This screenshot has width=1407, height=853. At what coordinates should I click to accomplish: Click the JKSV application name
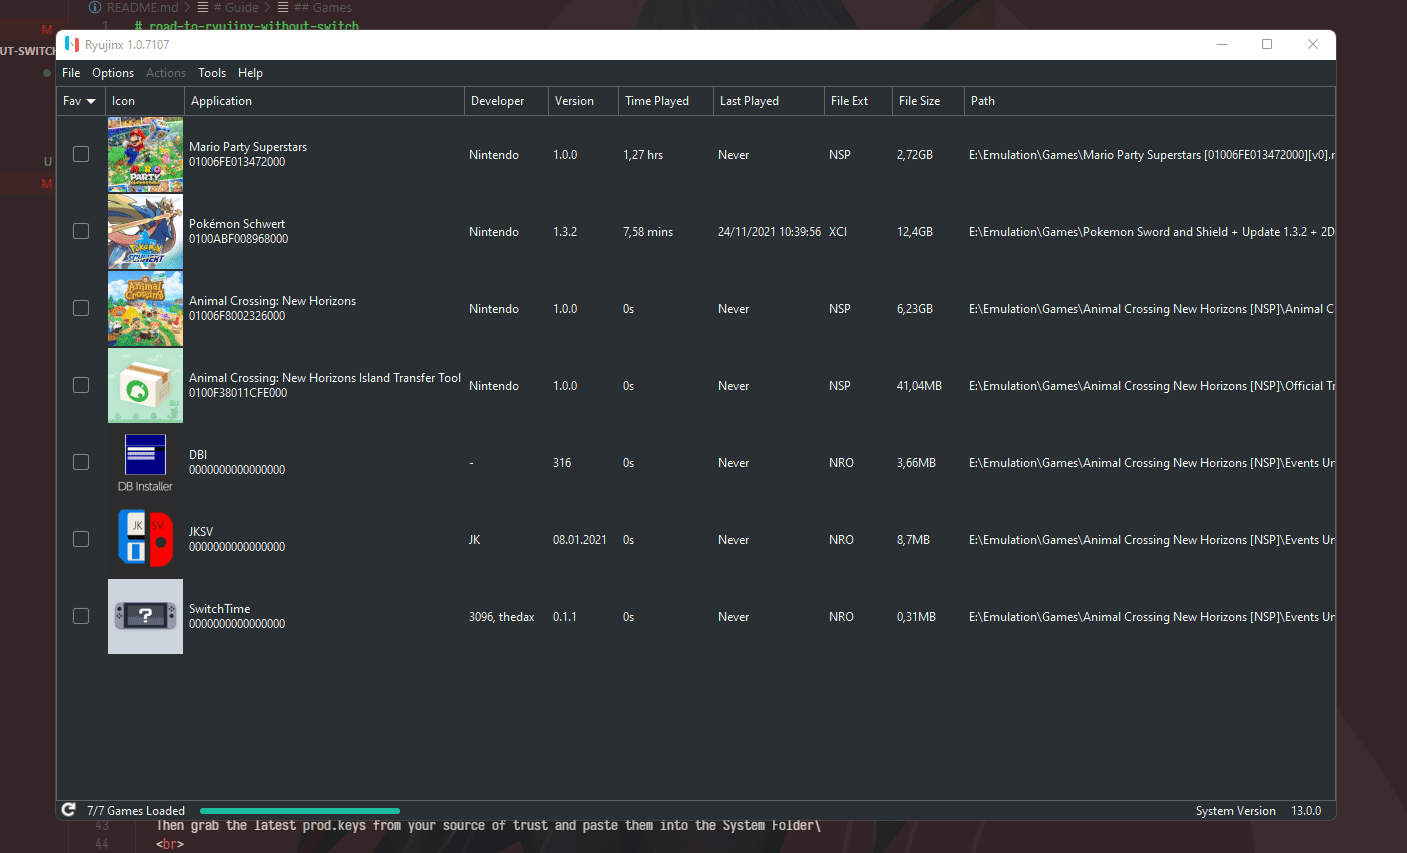tap(201, 532)
